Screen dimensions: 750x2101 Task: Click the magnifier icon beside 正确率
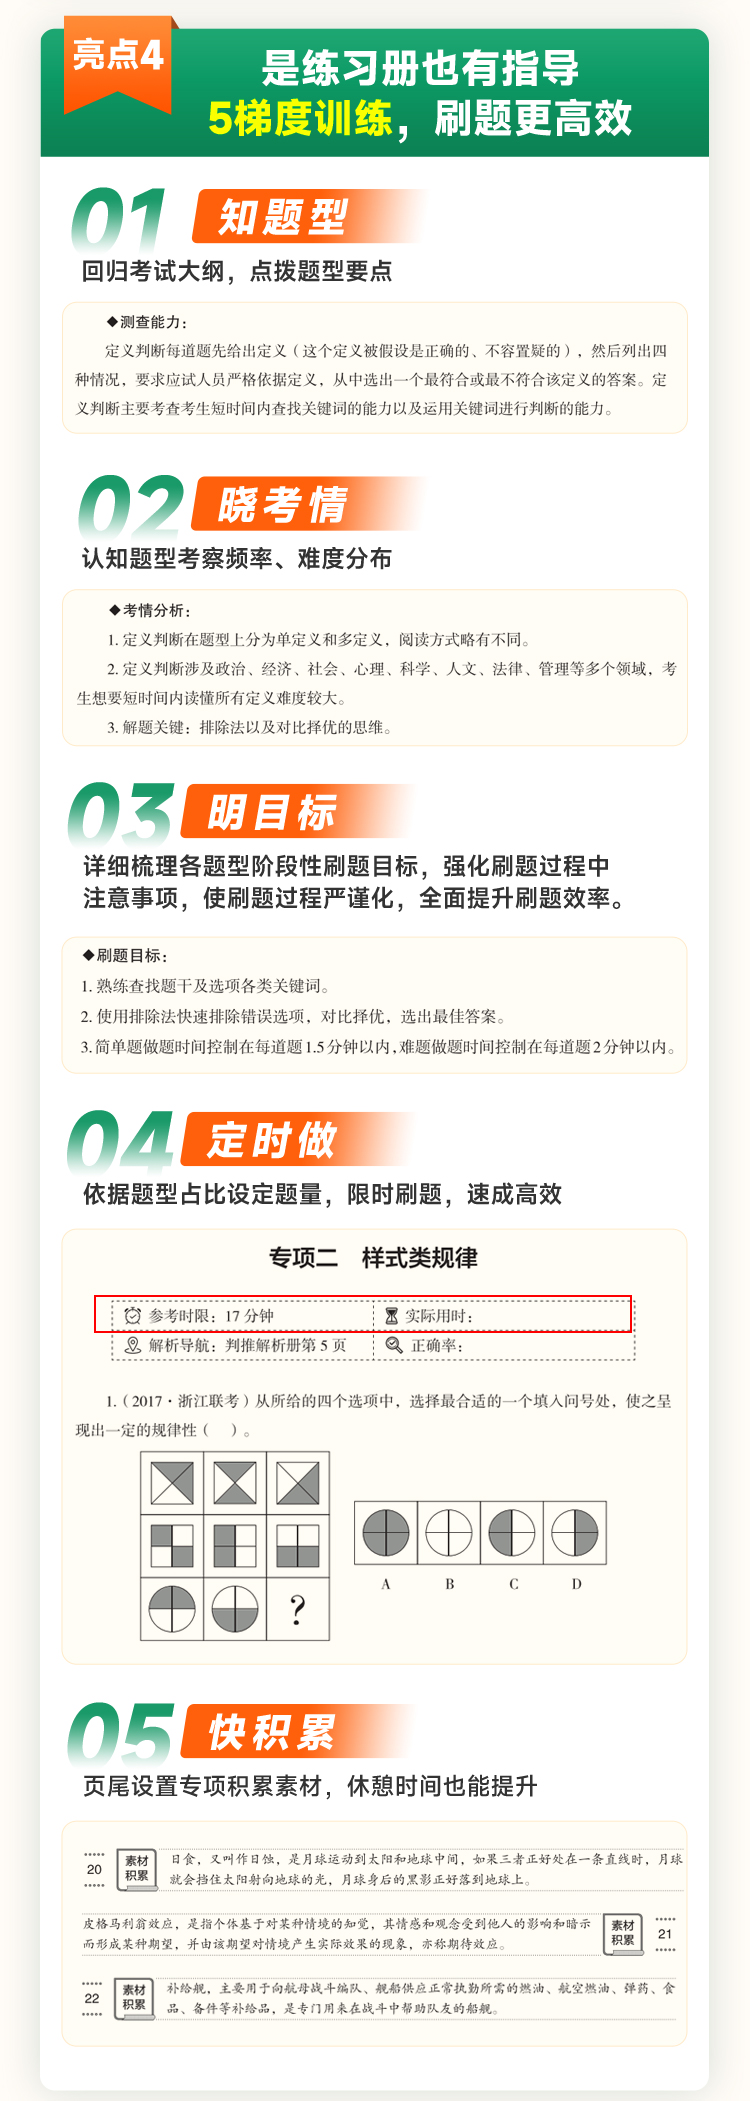point(394,1345)
